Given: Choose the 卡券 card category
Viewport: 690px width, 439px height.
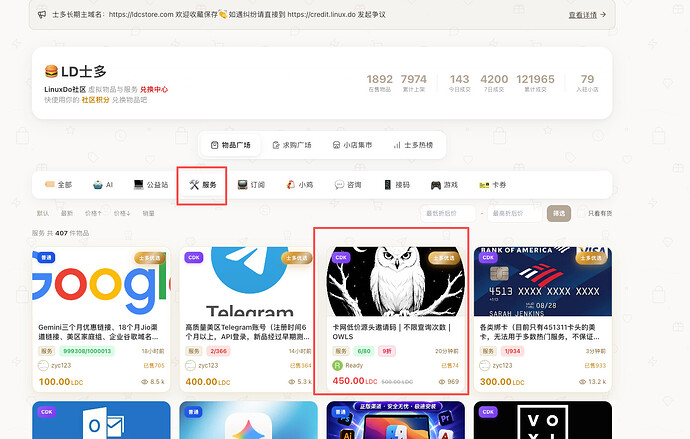Looking at the screenshot, I should 492,185.
